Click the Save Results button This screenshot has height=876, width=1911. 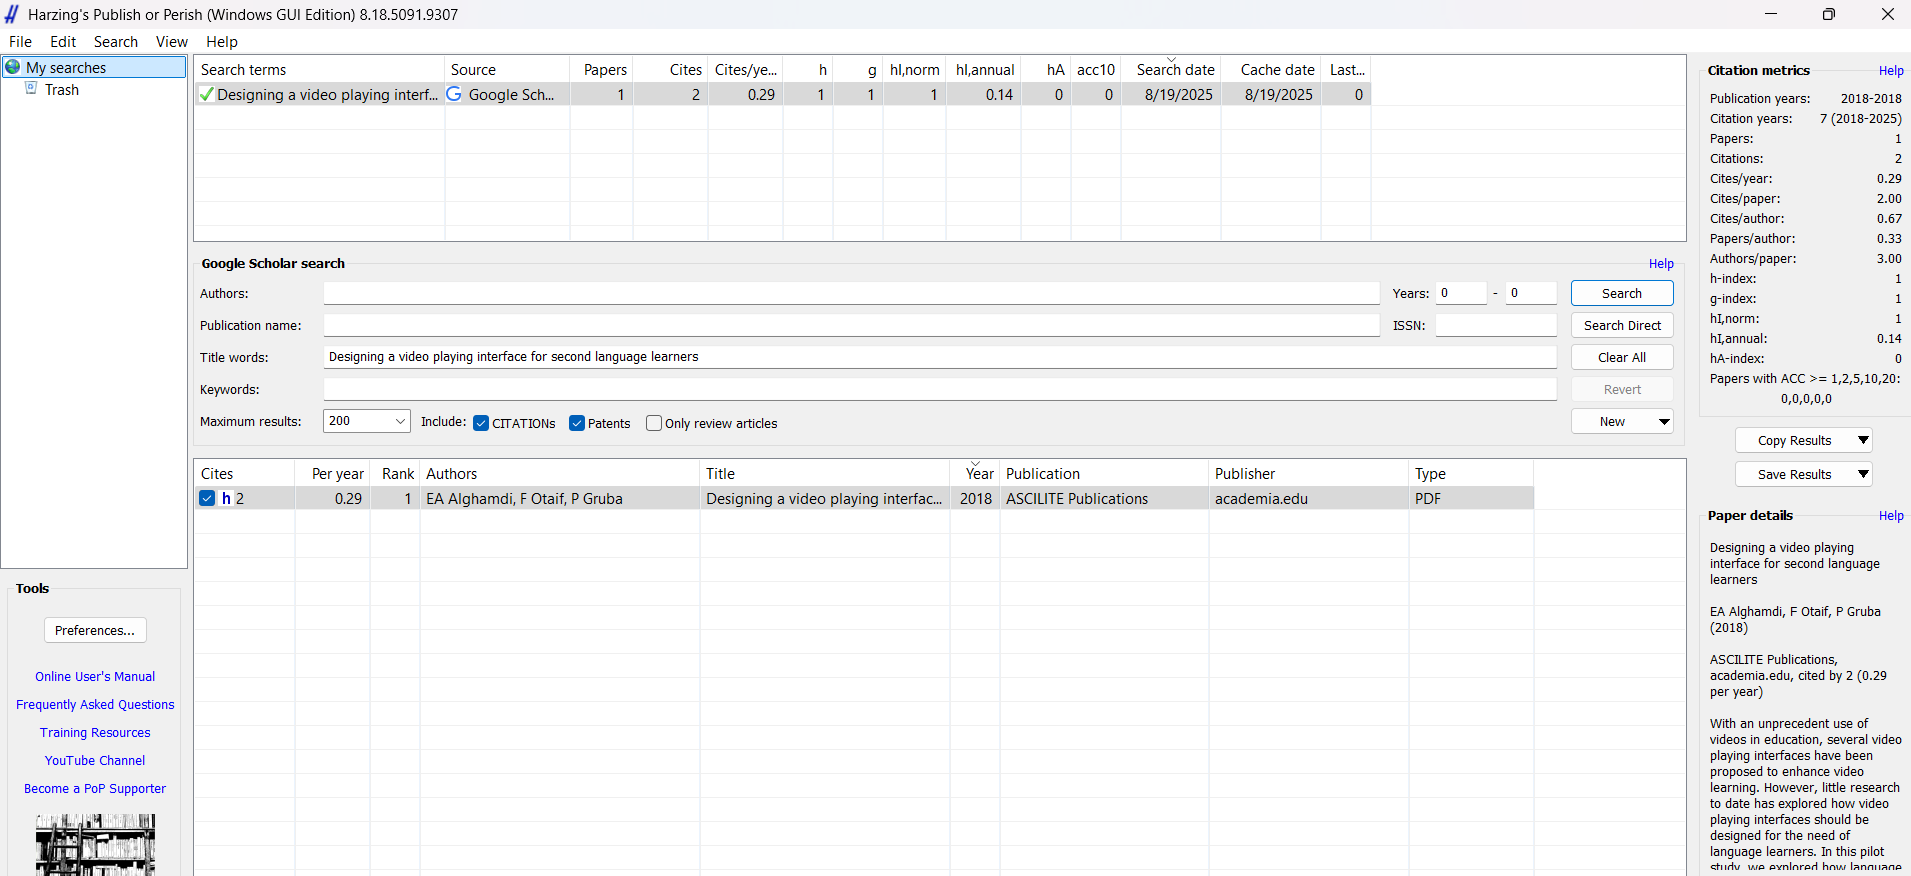(x=1795, y=474)
